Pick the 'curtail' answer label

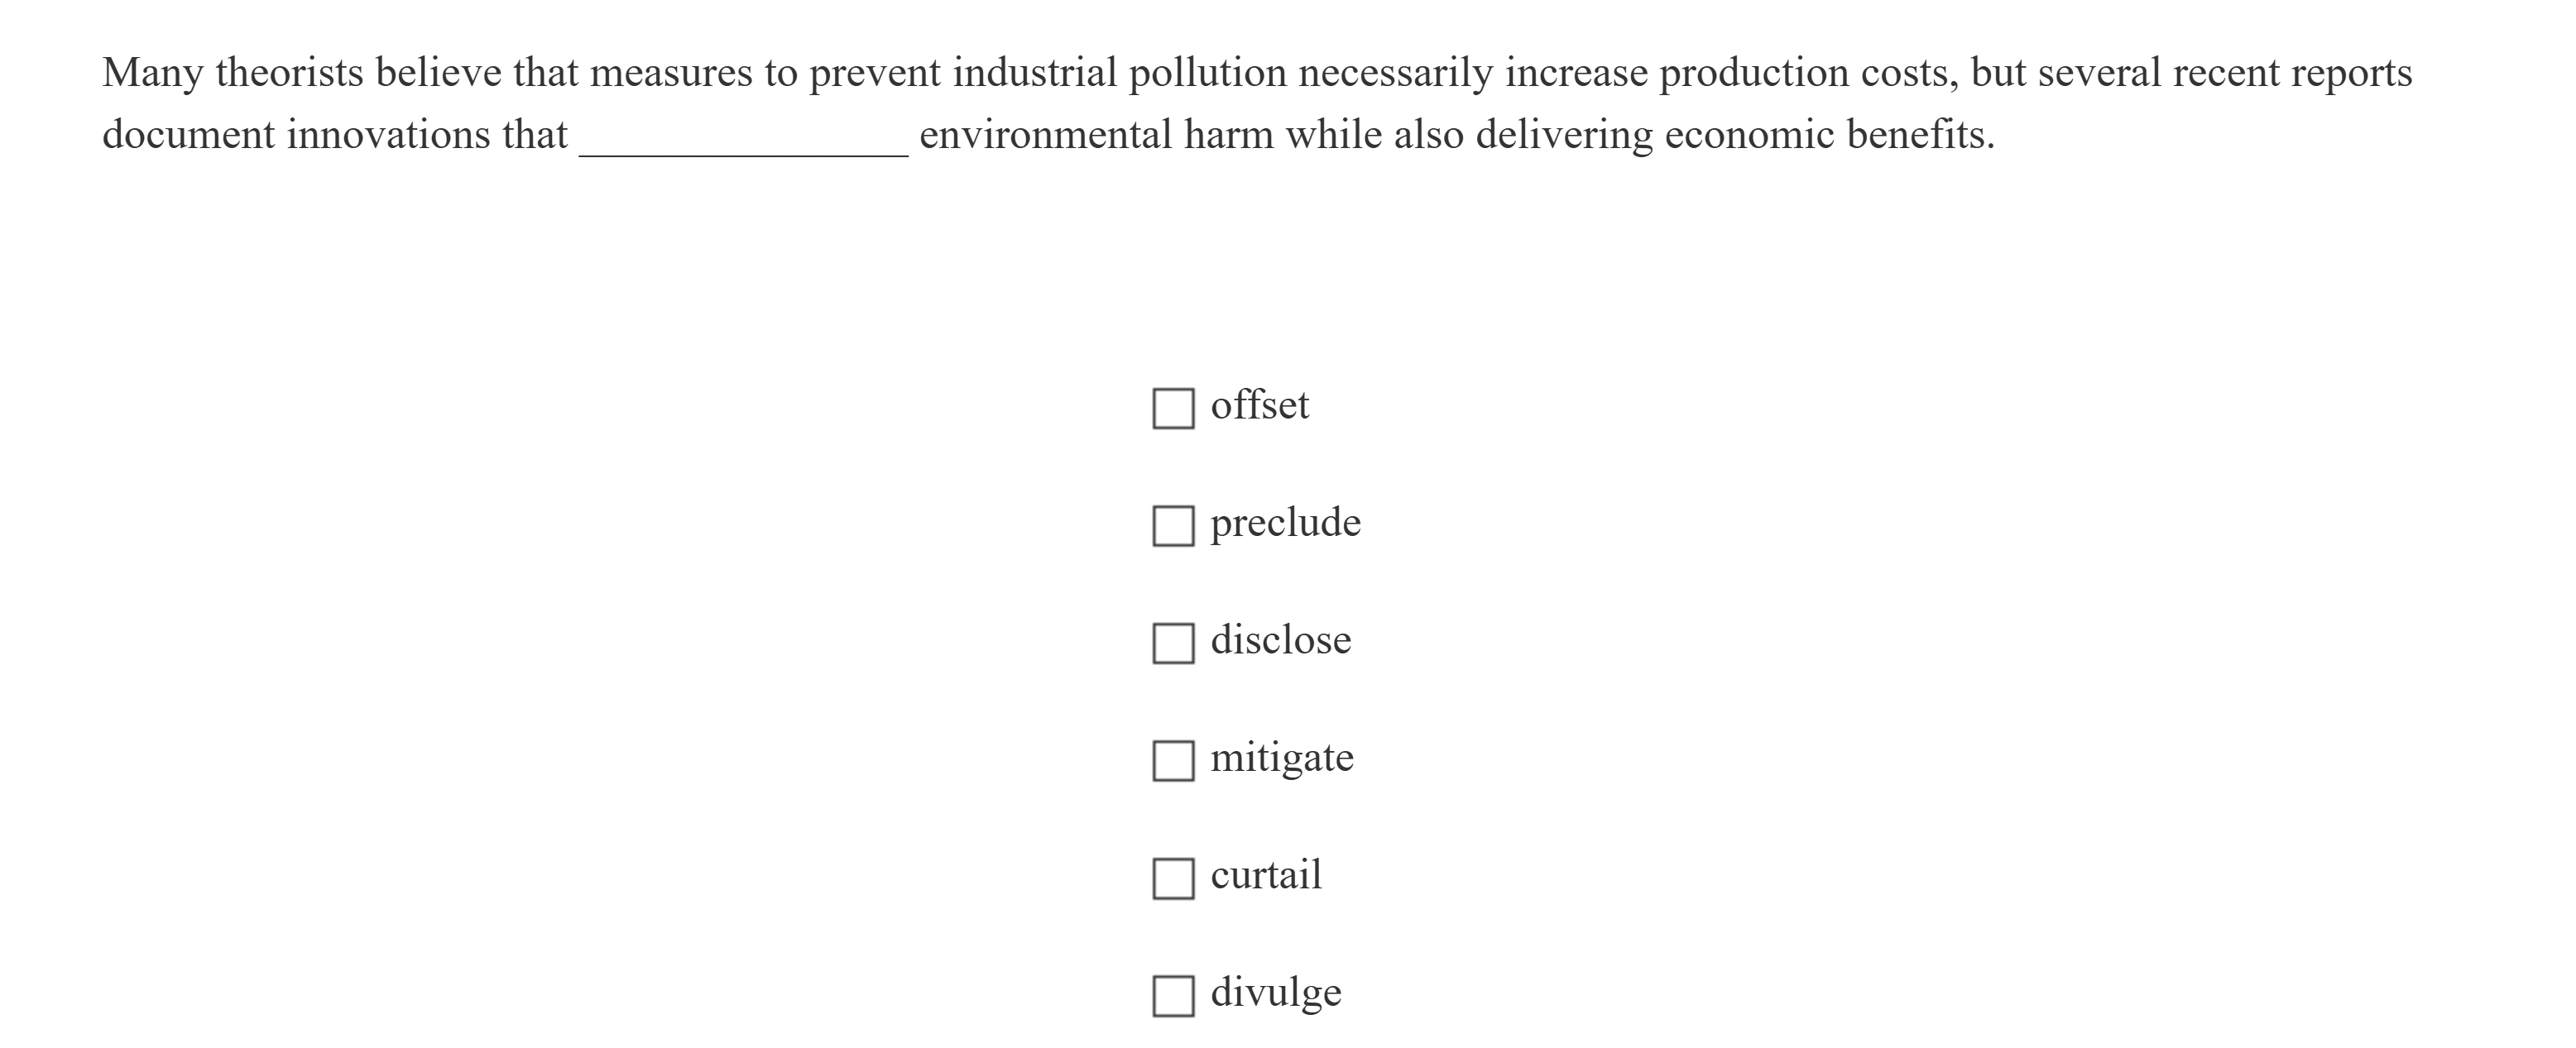(x=1265, y=876)
